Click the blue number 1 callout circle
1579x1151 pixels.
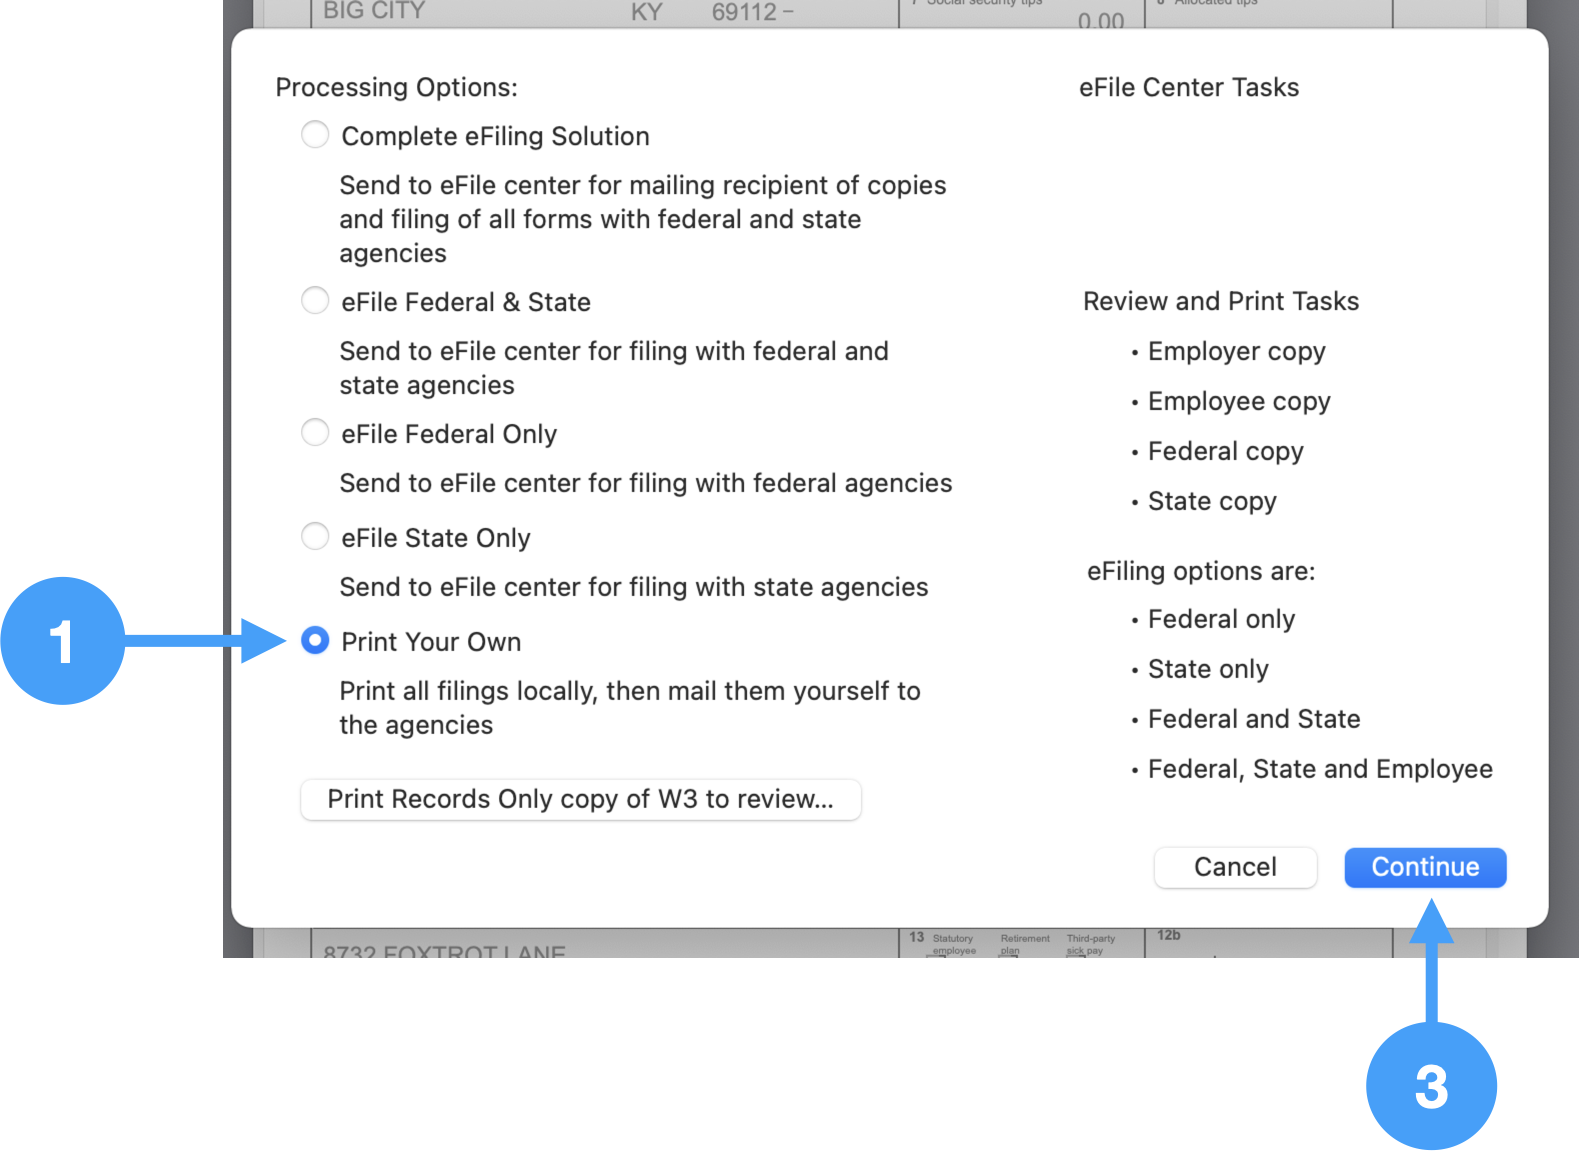tap(62, 641)
